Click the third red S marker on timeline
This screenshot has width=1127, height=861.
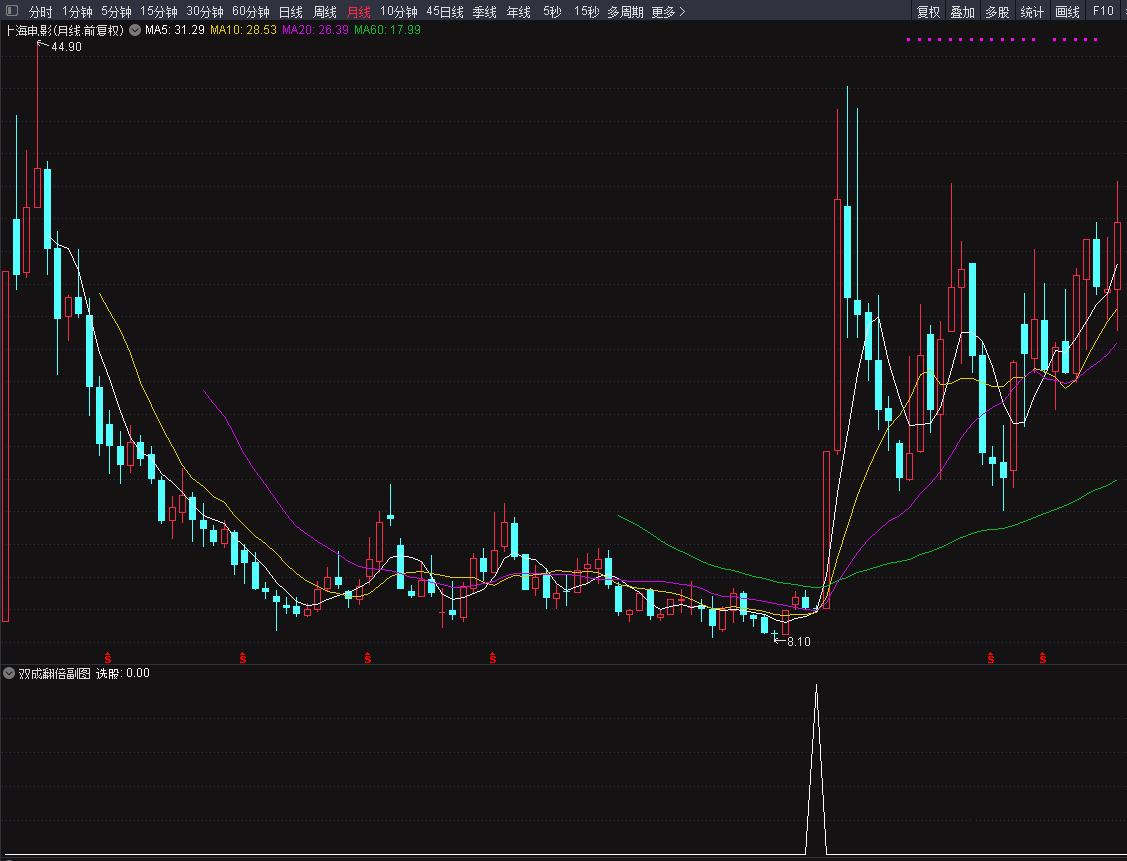(368, 658)
